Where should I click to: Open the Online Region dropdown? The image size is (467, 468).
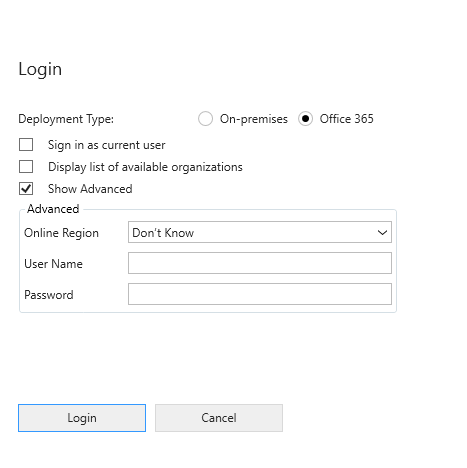click(x=260, y=232)
